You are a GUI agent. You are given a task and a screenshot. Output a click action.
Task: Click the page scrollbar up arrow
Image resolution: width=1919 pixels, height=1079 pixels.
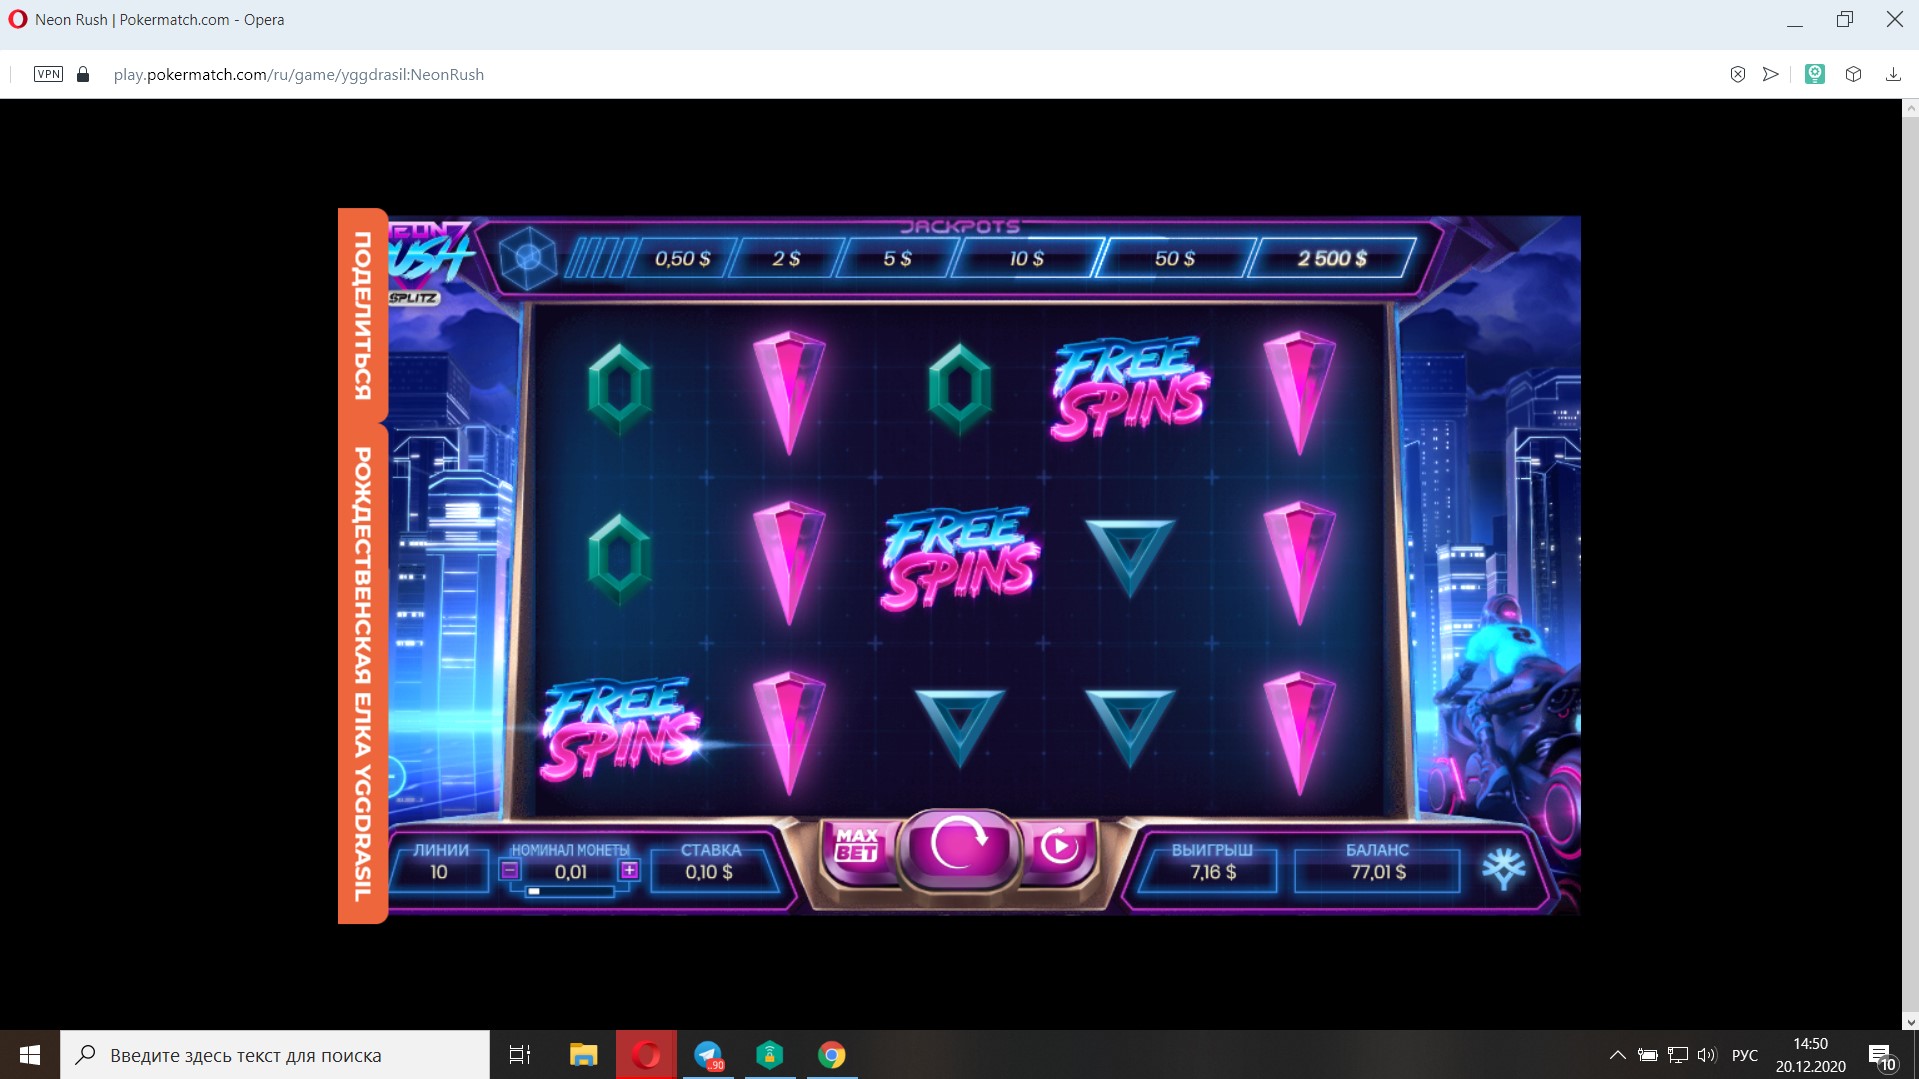pos(1910,107)
